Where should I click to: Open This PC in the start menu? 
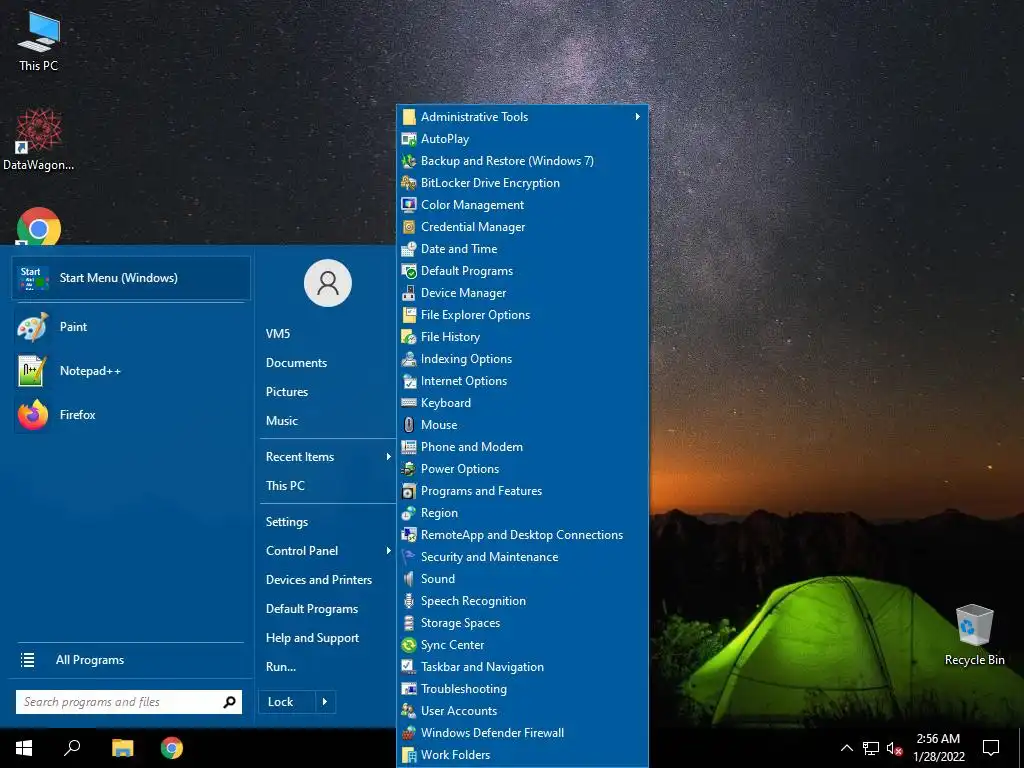285,486
